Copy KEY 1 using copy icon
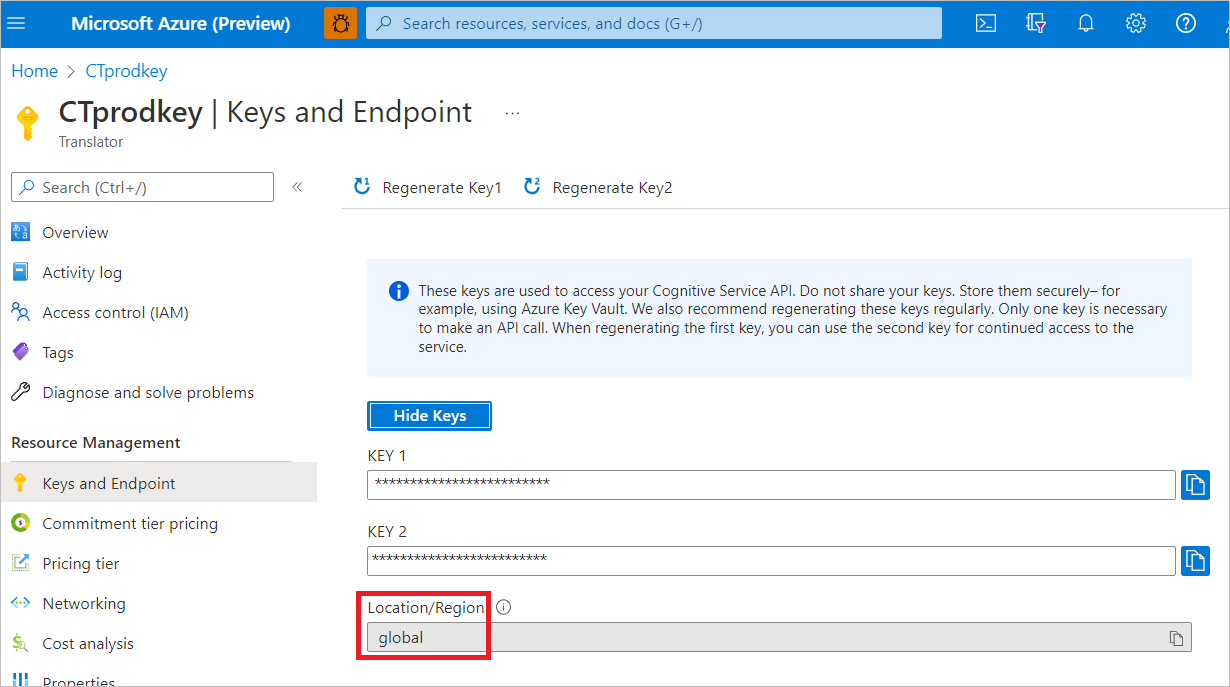This screenshot has height=687, width=1230. (x=1195, y=484)
